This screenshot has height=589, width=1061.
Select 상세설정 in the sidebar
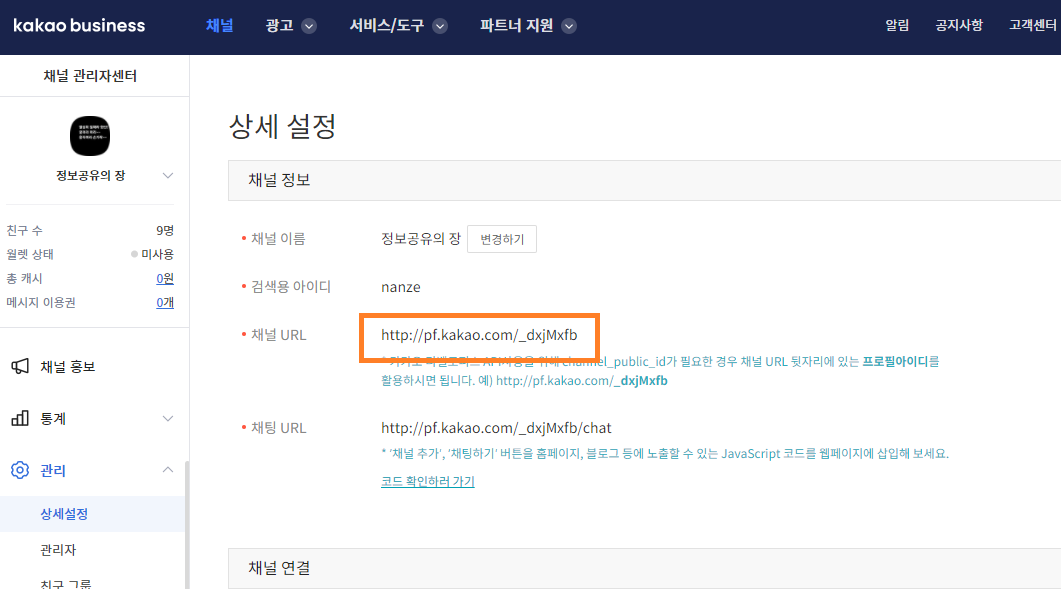pyautogui.click(x=92, y=514)
